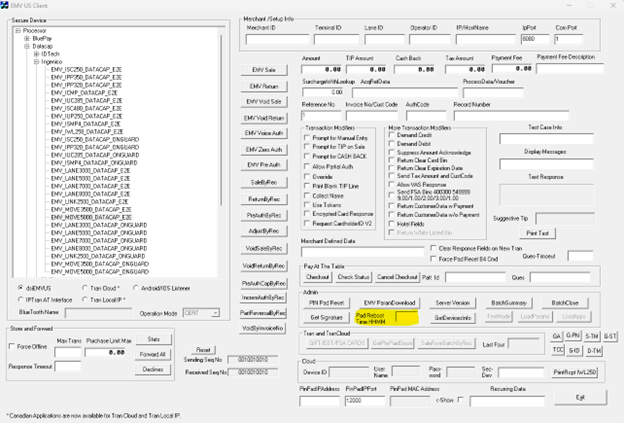The width and height of the screenshot is (624, 423).
Task: Enable the Demand Debit checkbox
Action: point(392,143)
